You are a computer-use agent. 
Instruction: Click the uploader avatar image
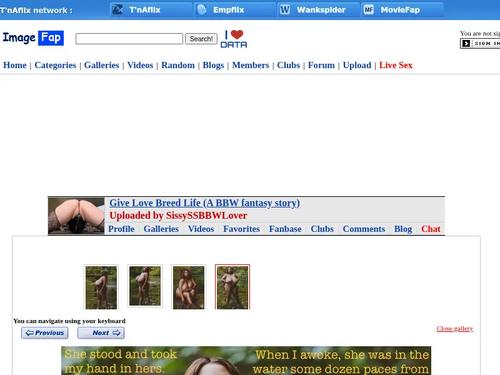76,216
